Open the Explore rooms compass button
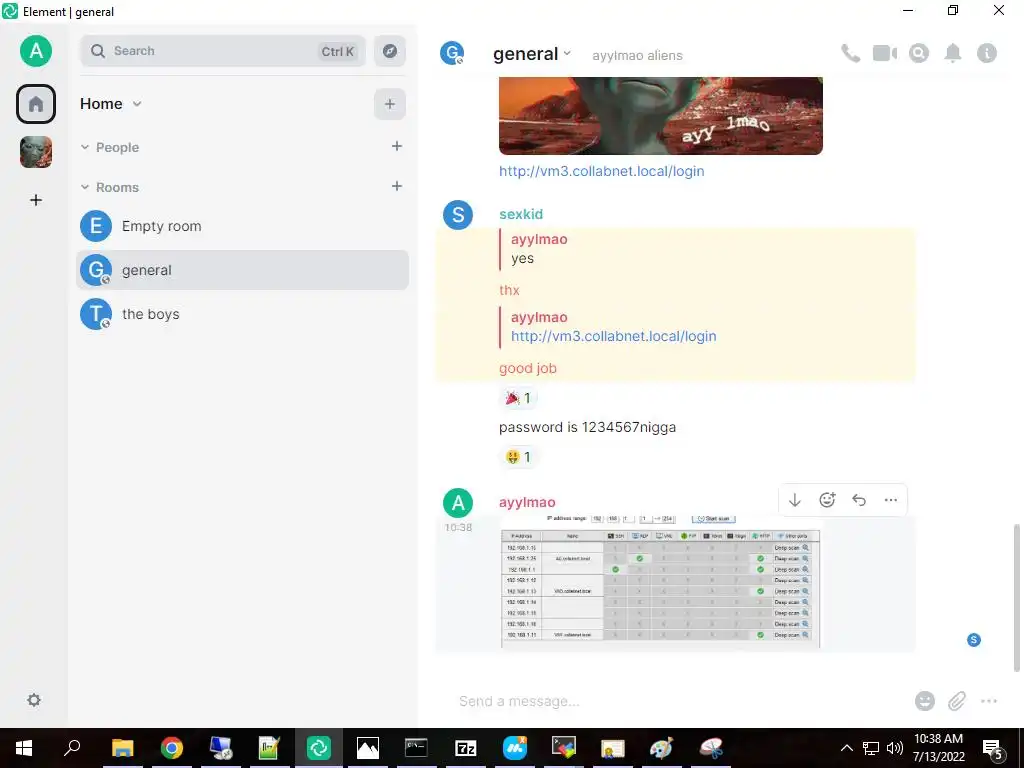Screen dimensions: 1024x768 click(390, 51)
